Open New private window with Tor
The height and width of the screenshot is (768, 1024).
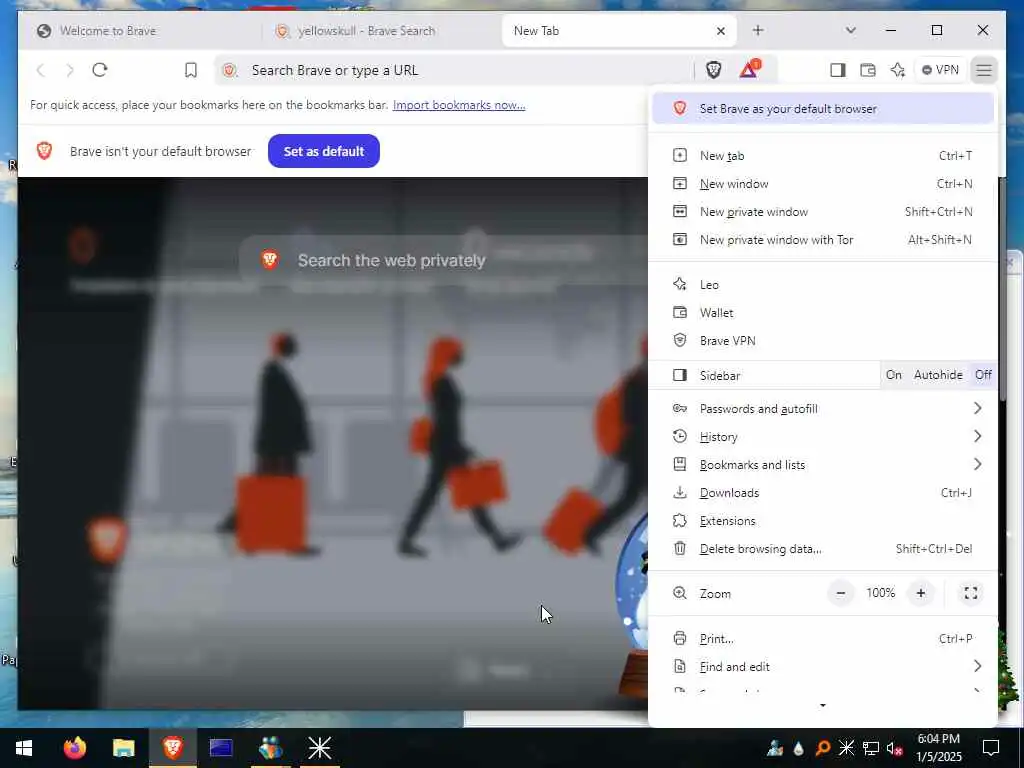pos(823,240)
